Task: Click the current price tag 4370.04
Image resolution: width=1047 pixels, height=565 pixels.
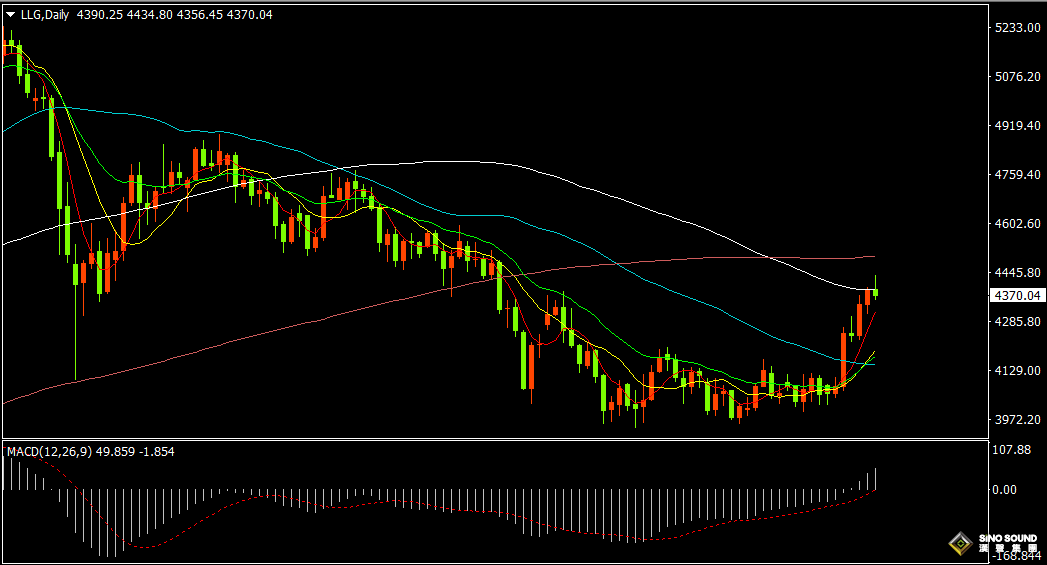Action: [x=1017, y=295]
